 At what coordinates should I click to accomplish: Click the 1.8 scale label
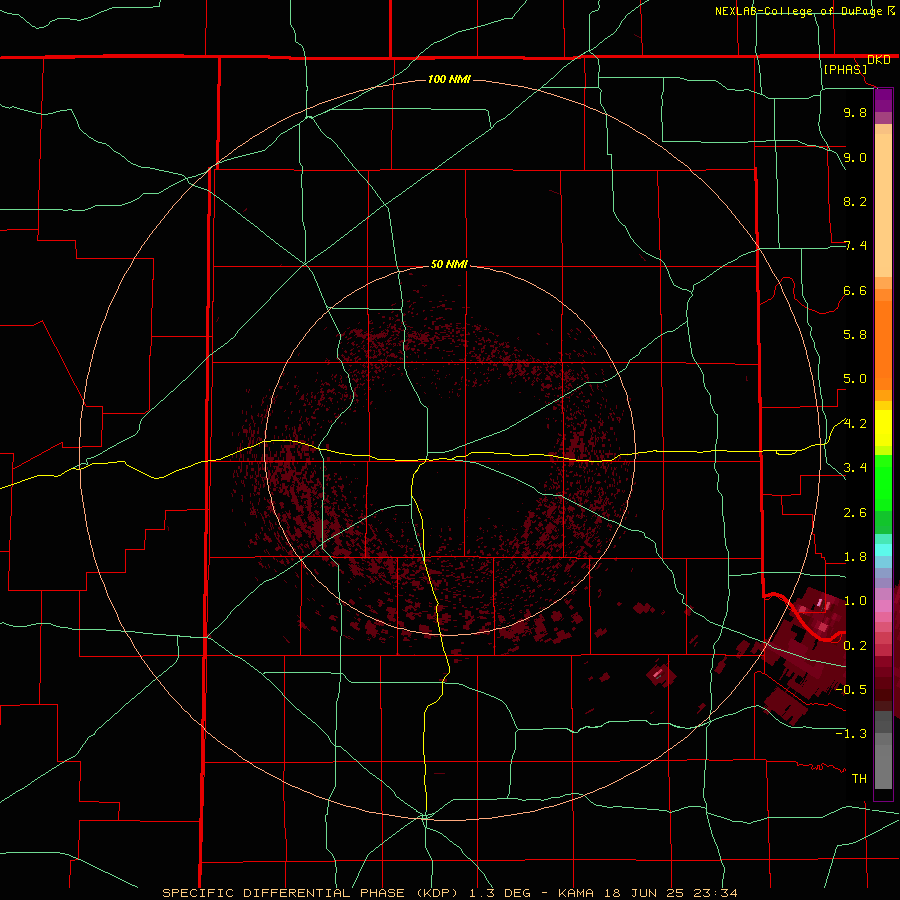[x=855, y=557]
